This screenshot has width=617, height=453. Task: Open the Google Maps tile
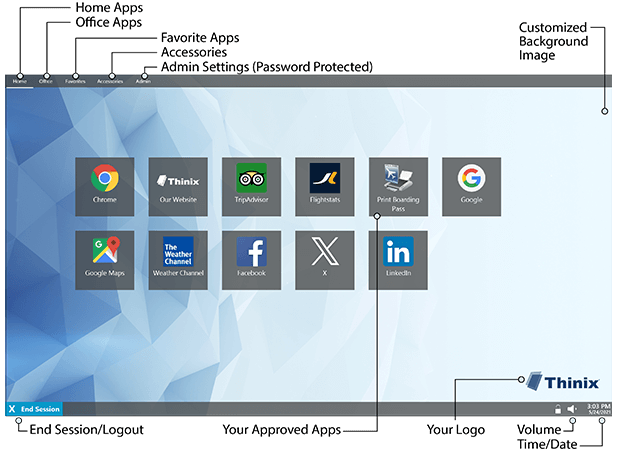coord(105,260)
